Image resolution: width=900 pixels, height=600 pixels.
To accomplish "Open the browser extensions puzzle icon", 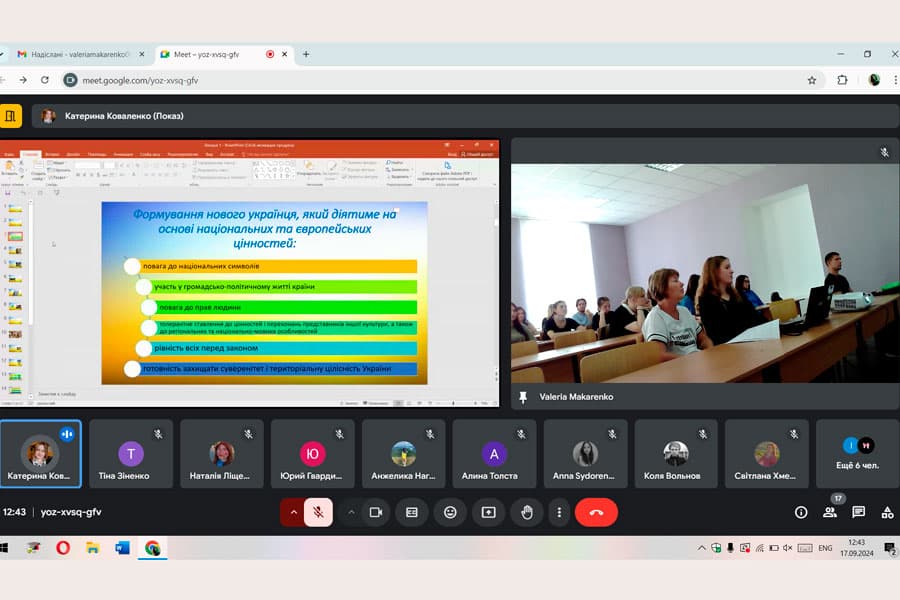I will (842, 80).
